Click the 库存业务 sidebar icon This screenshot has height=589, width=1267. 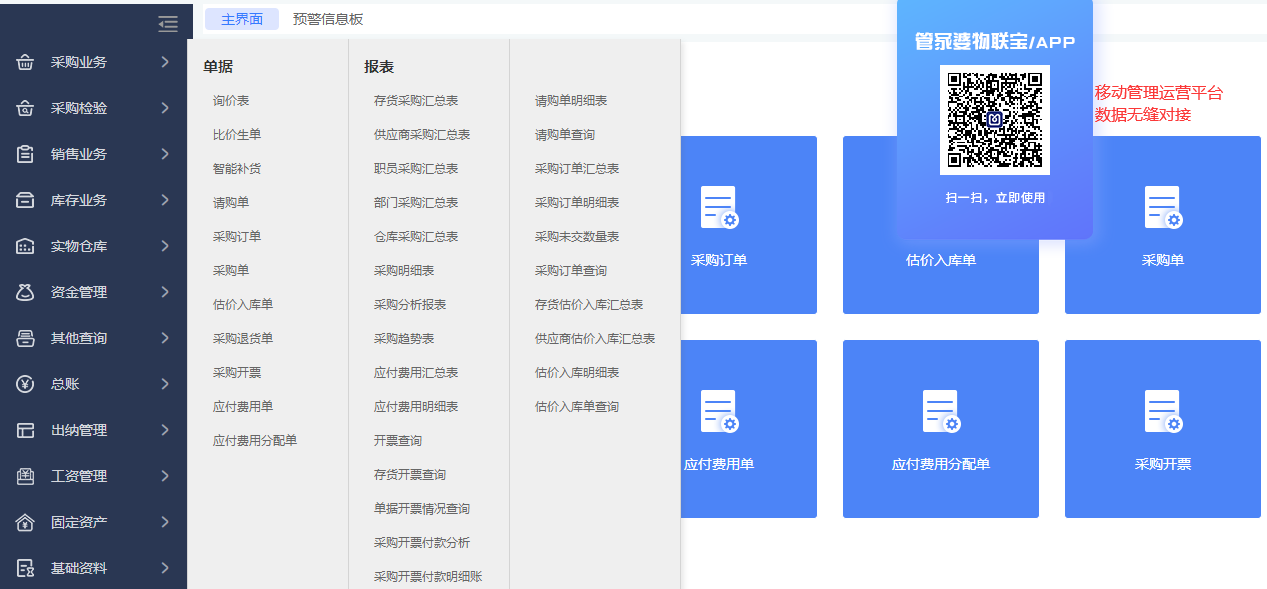point(26,200)
